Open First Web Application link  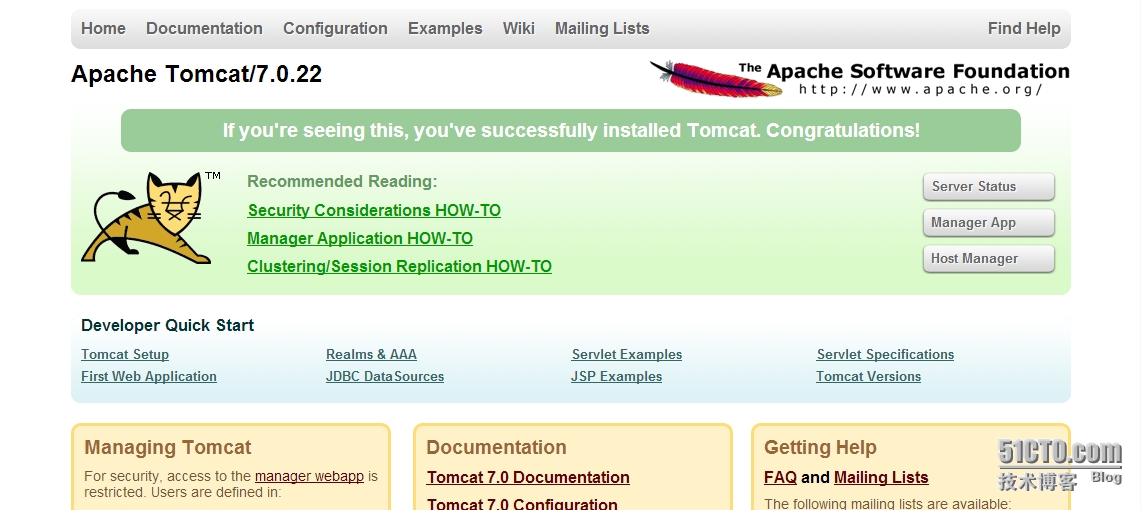pos(148,376)
